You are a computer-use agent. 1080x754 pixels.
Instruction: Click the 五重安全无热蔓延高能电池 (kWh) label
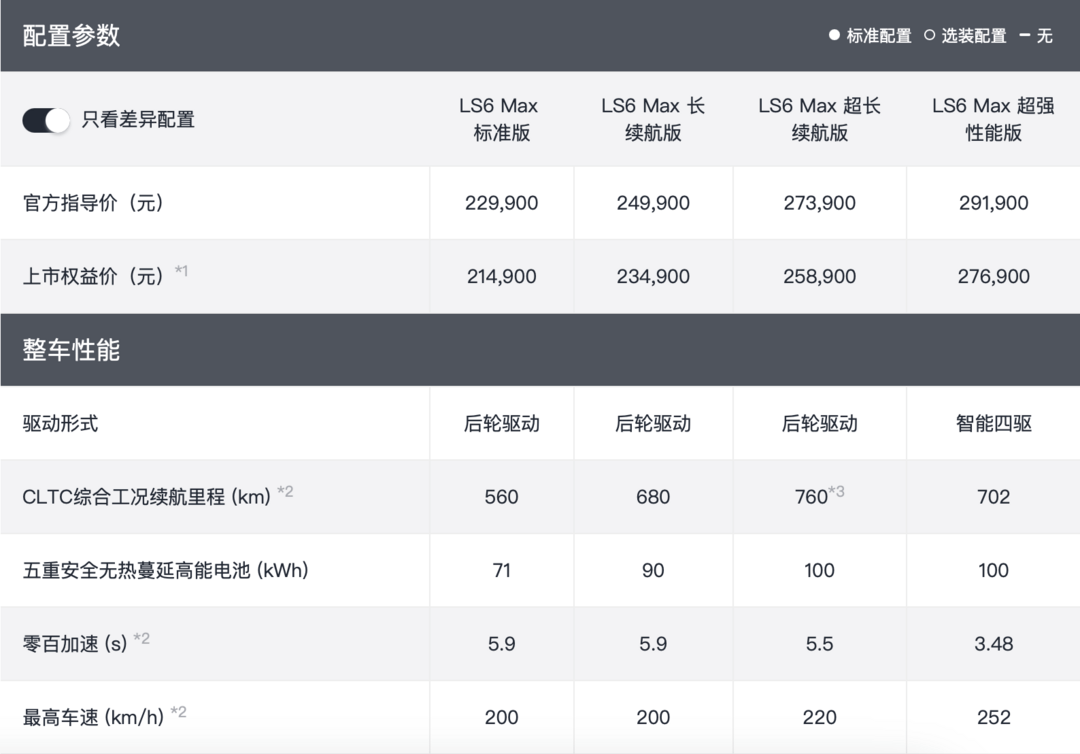pyautogui.click(x=165, y=570)
